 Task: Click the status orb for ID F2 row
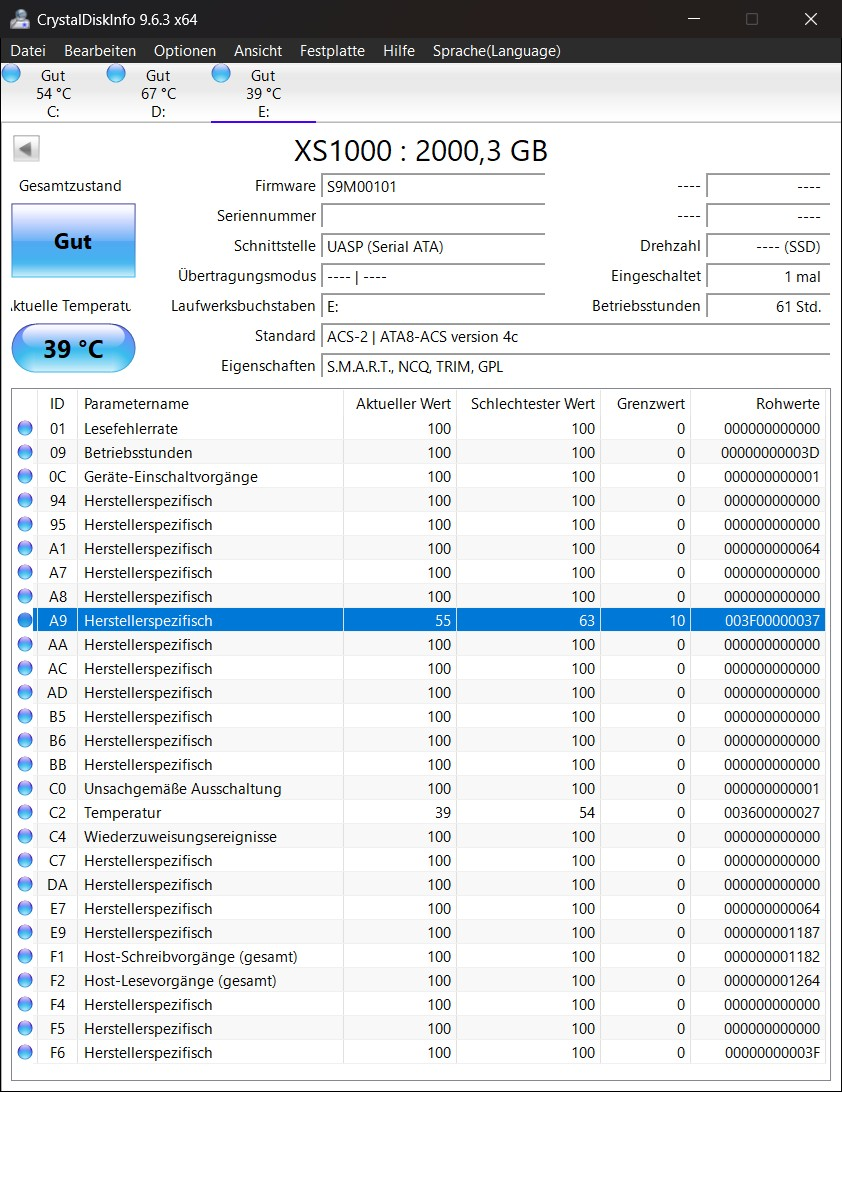pos(25,981)
